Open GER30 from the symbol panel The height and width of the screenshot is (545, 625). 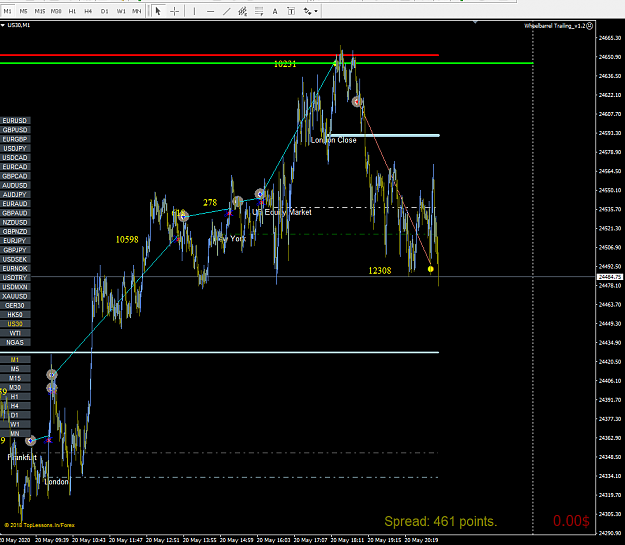15,305
